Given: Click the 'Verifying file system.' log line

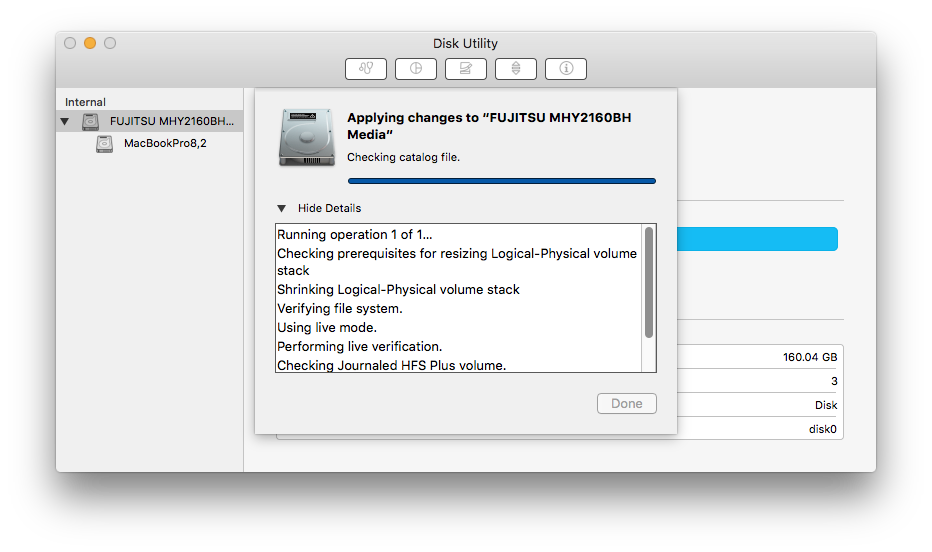Looking at the screenshot, I should [x=340, y=308].
